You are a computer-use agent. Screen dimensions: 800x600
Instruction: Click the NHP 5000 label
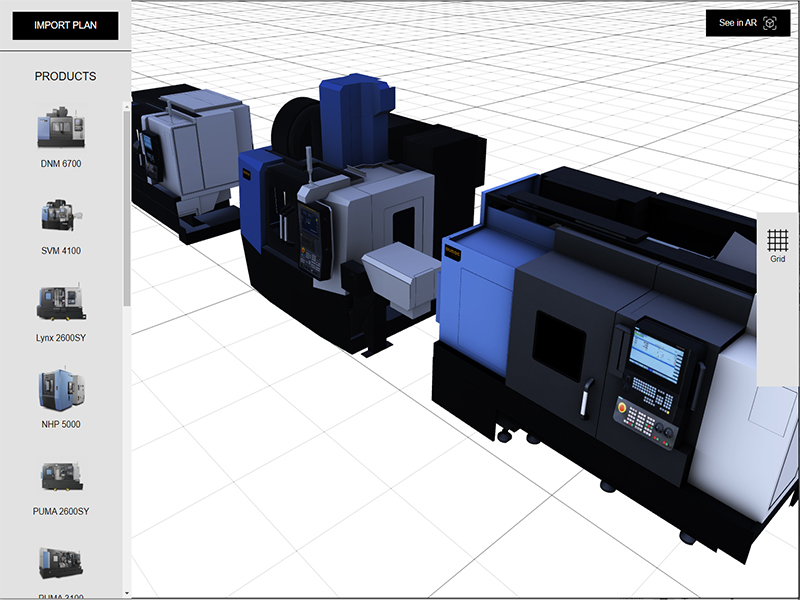click(61, 424)
